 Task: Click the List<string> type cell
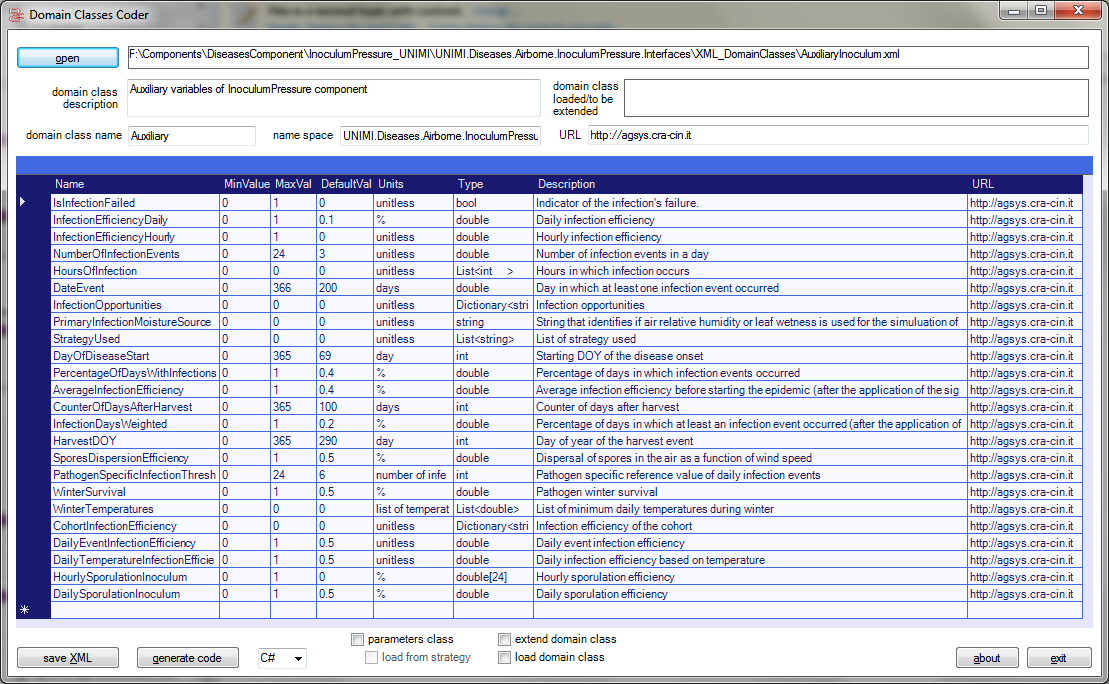[494, 339]
